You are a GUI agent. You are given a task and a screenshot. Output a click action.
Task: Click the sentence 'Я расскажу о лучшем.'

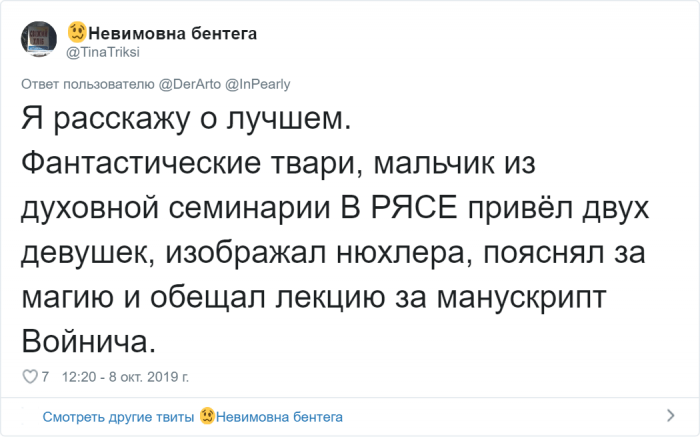187,120
